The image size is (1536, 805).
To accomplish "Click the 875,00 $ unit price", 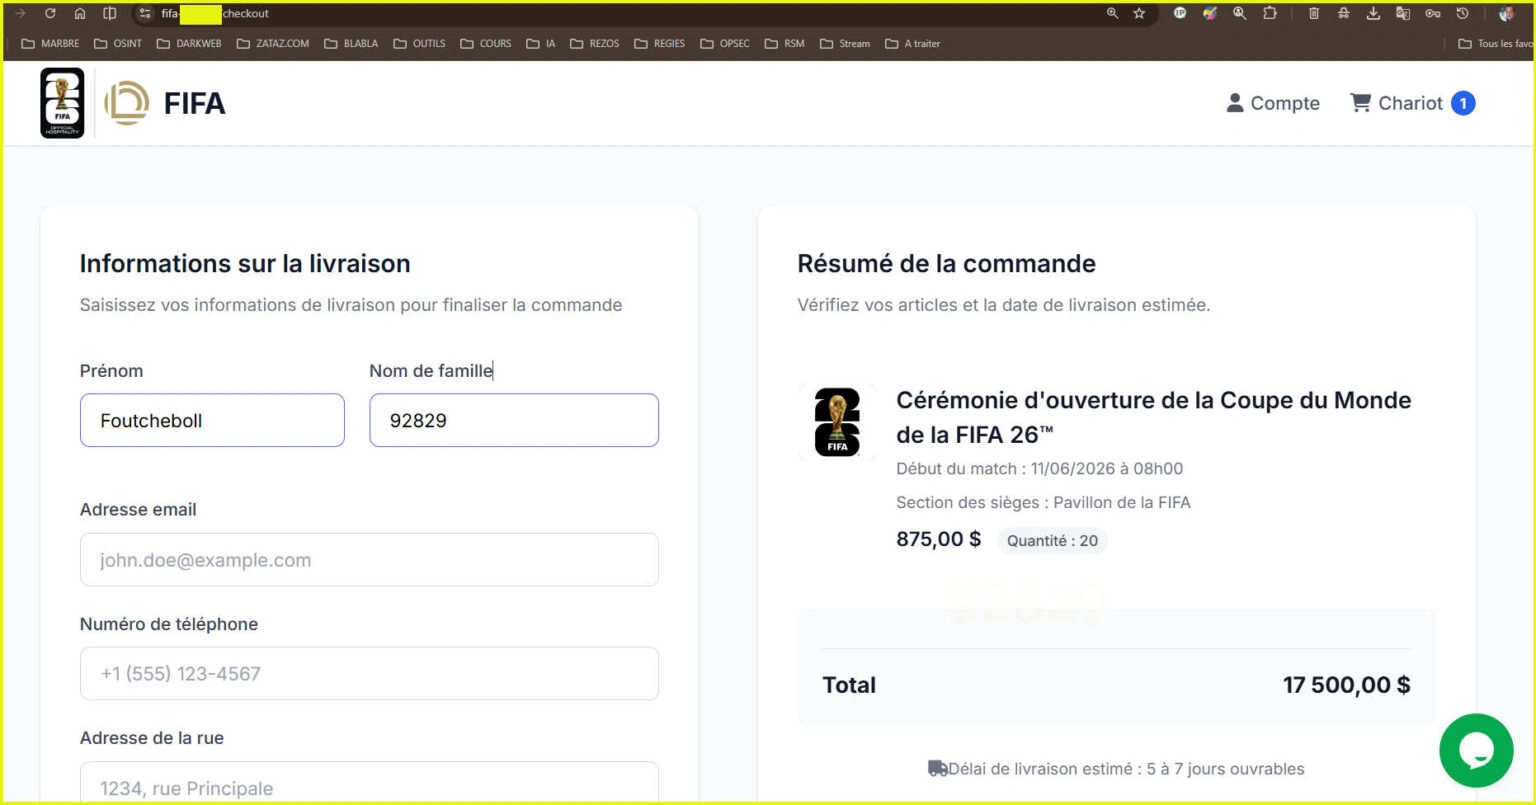I will click(x=938, y=539).
